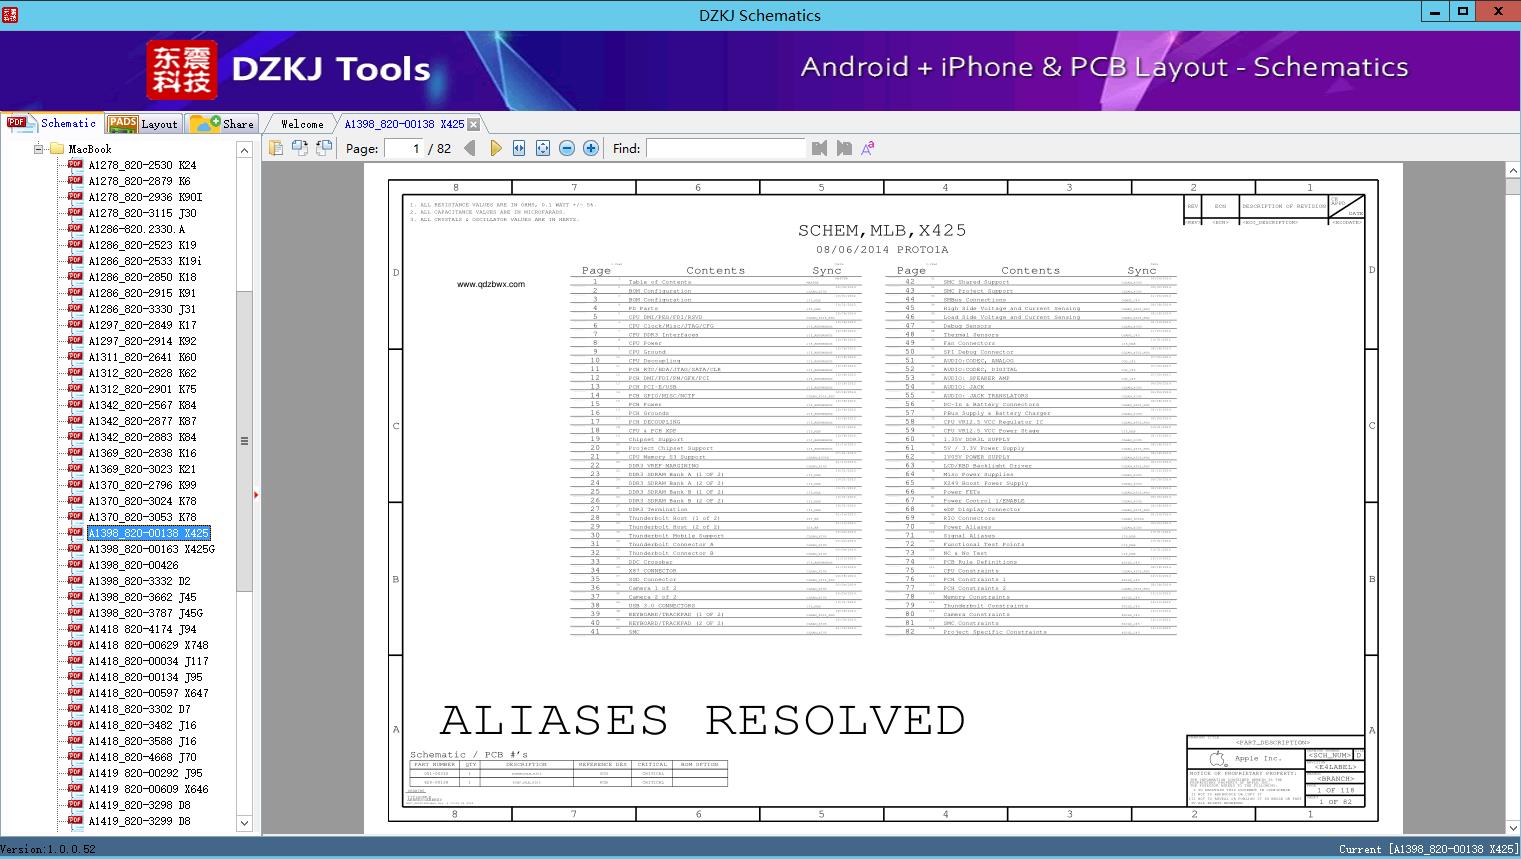This screenshot has width=1521, height=859.
Task: Open A1286_820-2523 K19 schematic
Action: (142, 245)
